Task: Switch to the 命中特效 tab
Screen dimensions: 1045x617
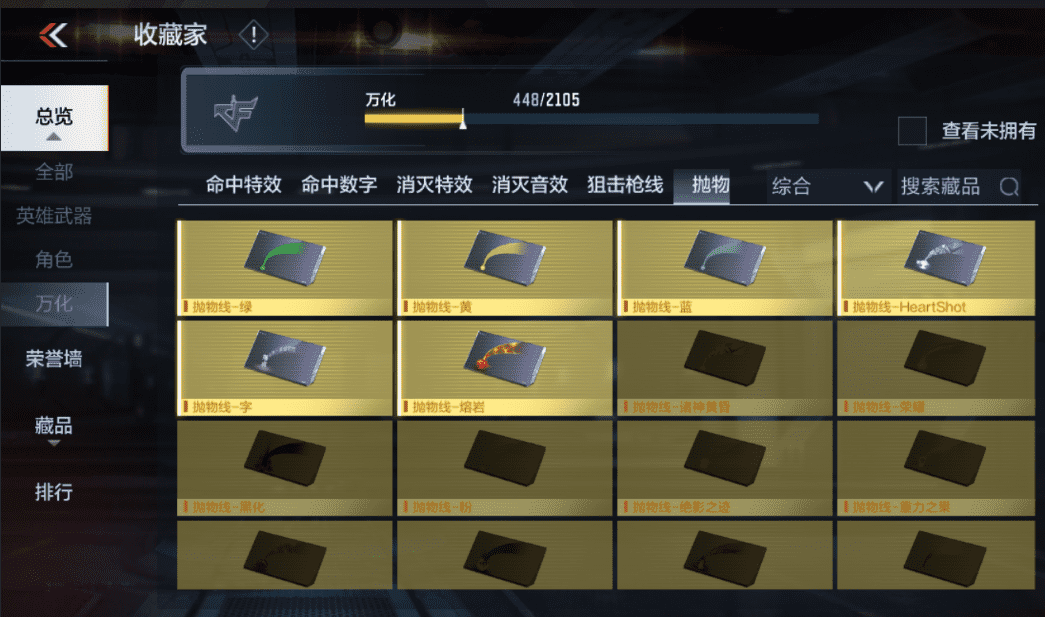Action: (243, 185)
